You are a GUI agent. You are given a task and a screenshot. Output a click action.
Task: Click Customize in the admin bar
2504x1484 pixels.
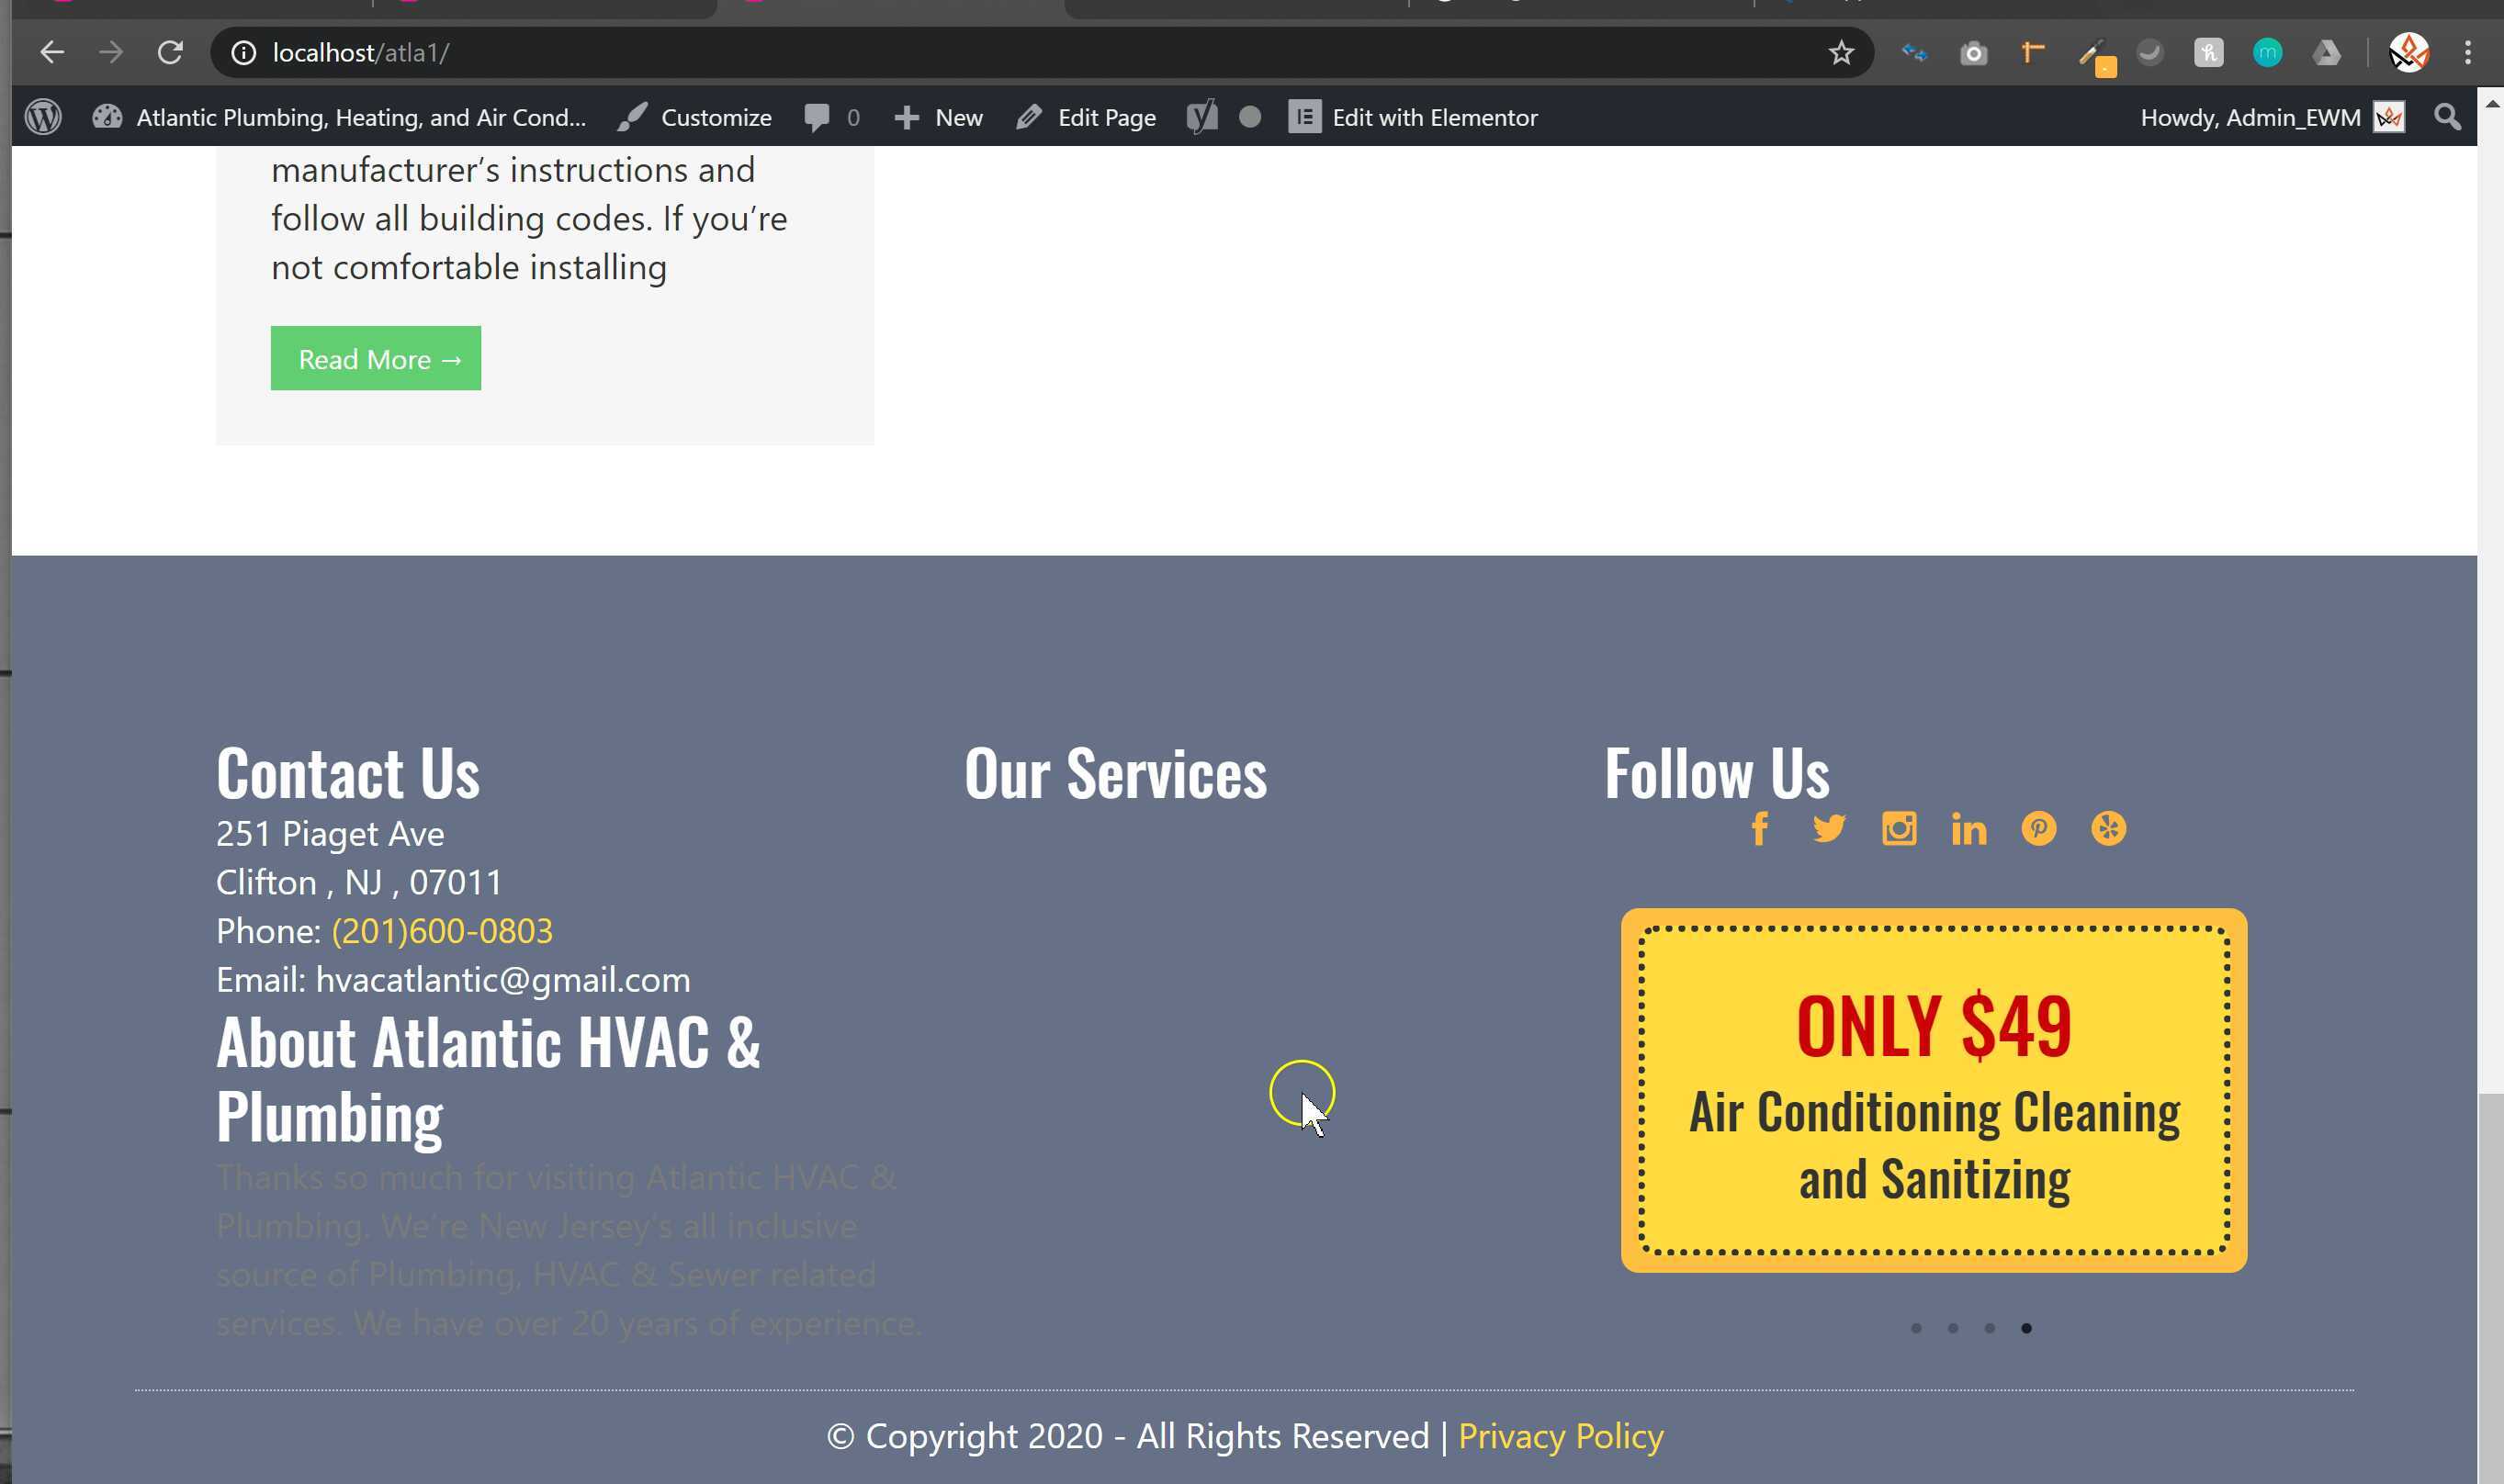coord(695,117)
